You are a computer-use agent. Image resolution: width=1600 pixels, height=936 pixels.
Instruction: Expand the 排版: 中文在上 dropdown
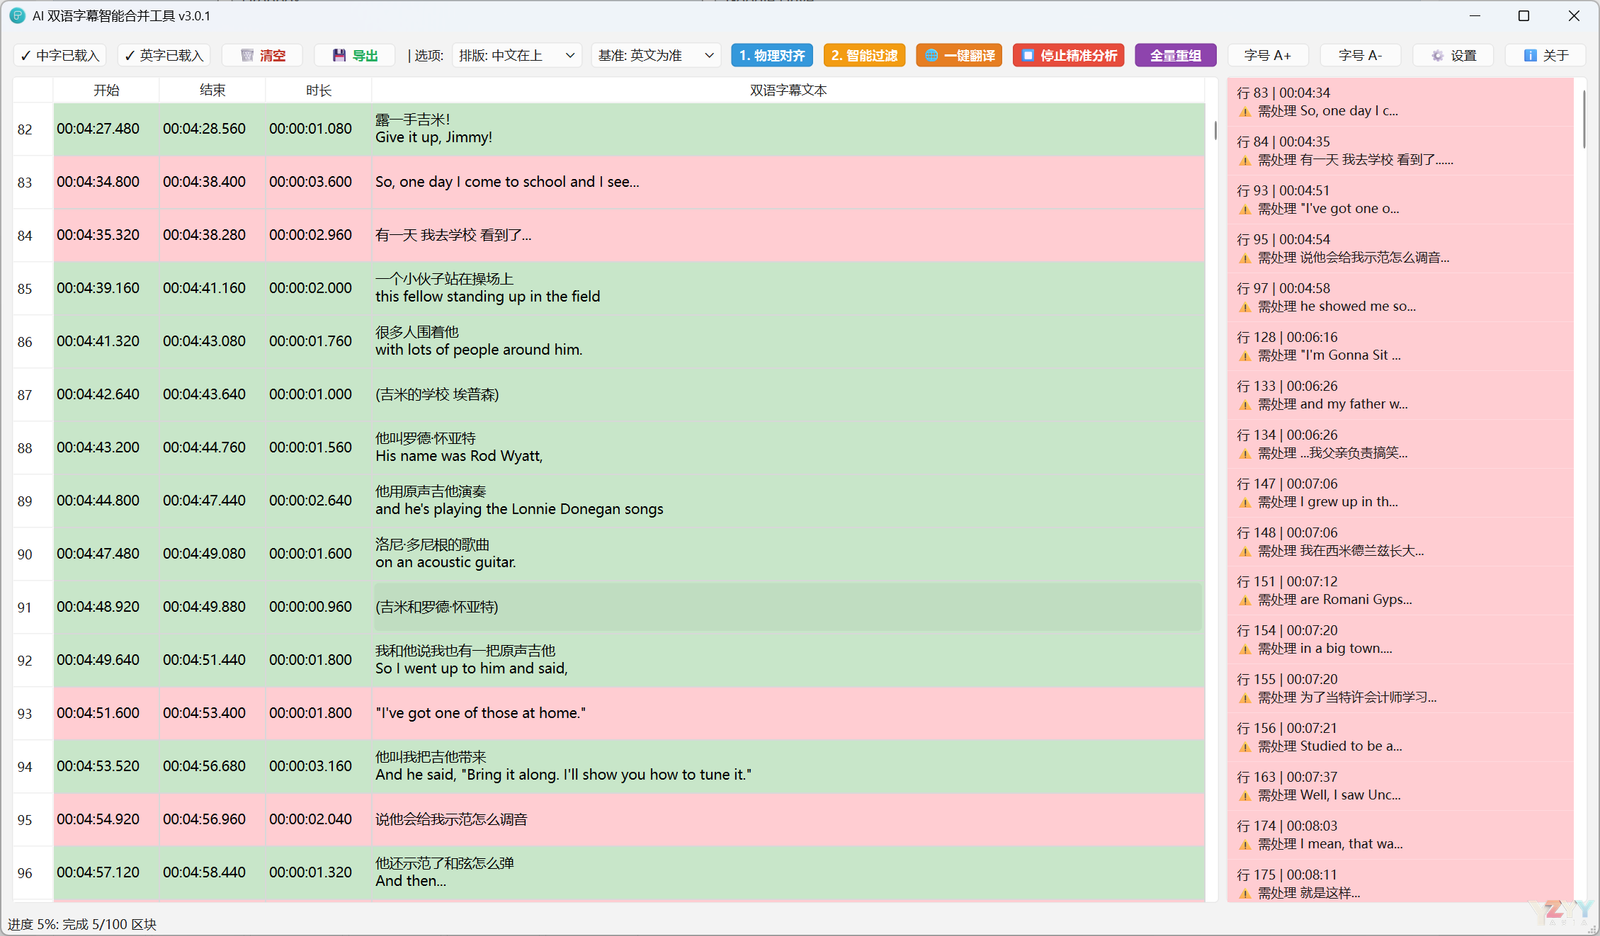pyautogui.click(x=517, y=56)
